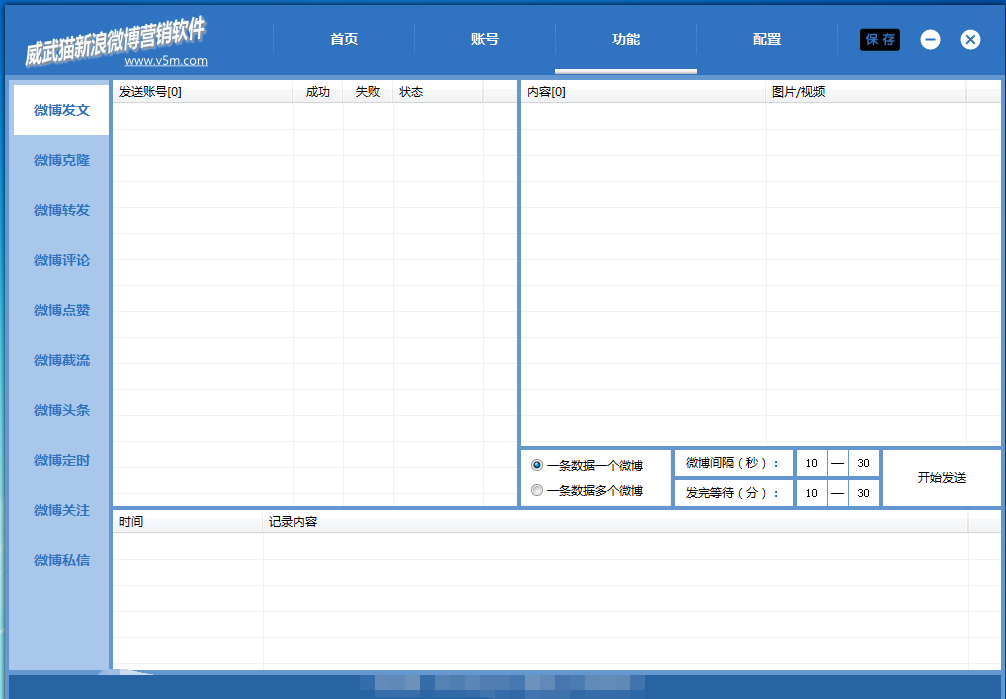
Task: Click the 失败 column header
Action: click(368, 92)
